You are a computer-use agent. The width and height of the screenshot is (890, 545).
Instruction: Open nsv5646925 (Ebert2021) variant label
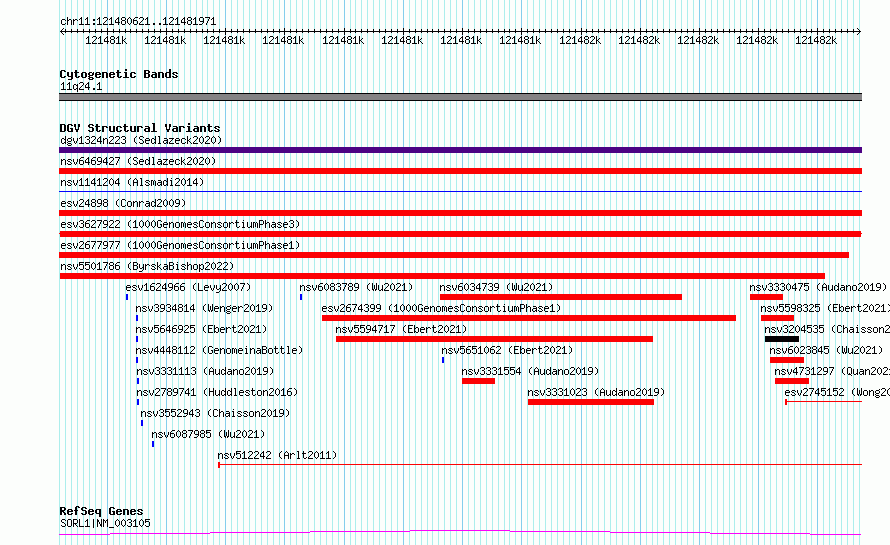point(201,329)
